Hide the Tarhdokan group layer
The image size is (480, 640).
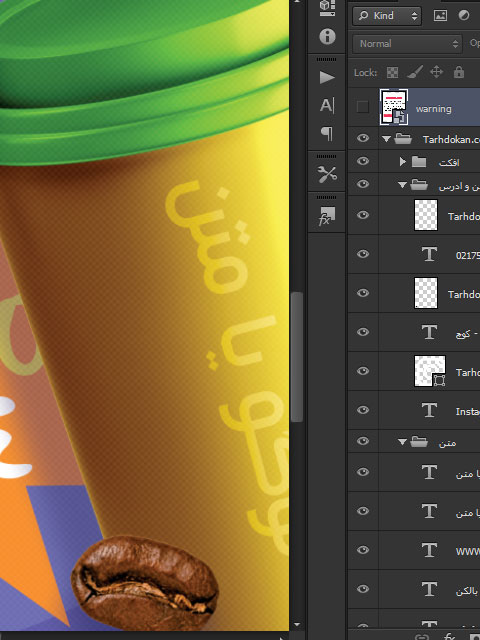[x=363, y=138]
